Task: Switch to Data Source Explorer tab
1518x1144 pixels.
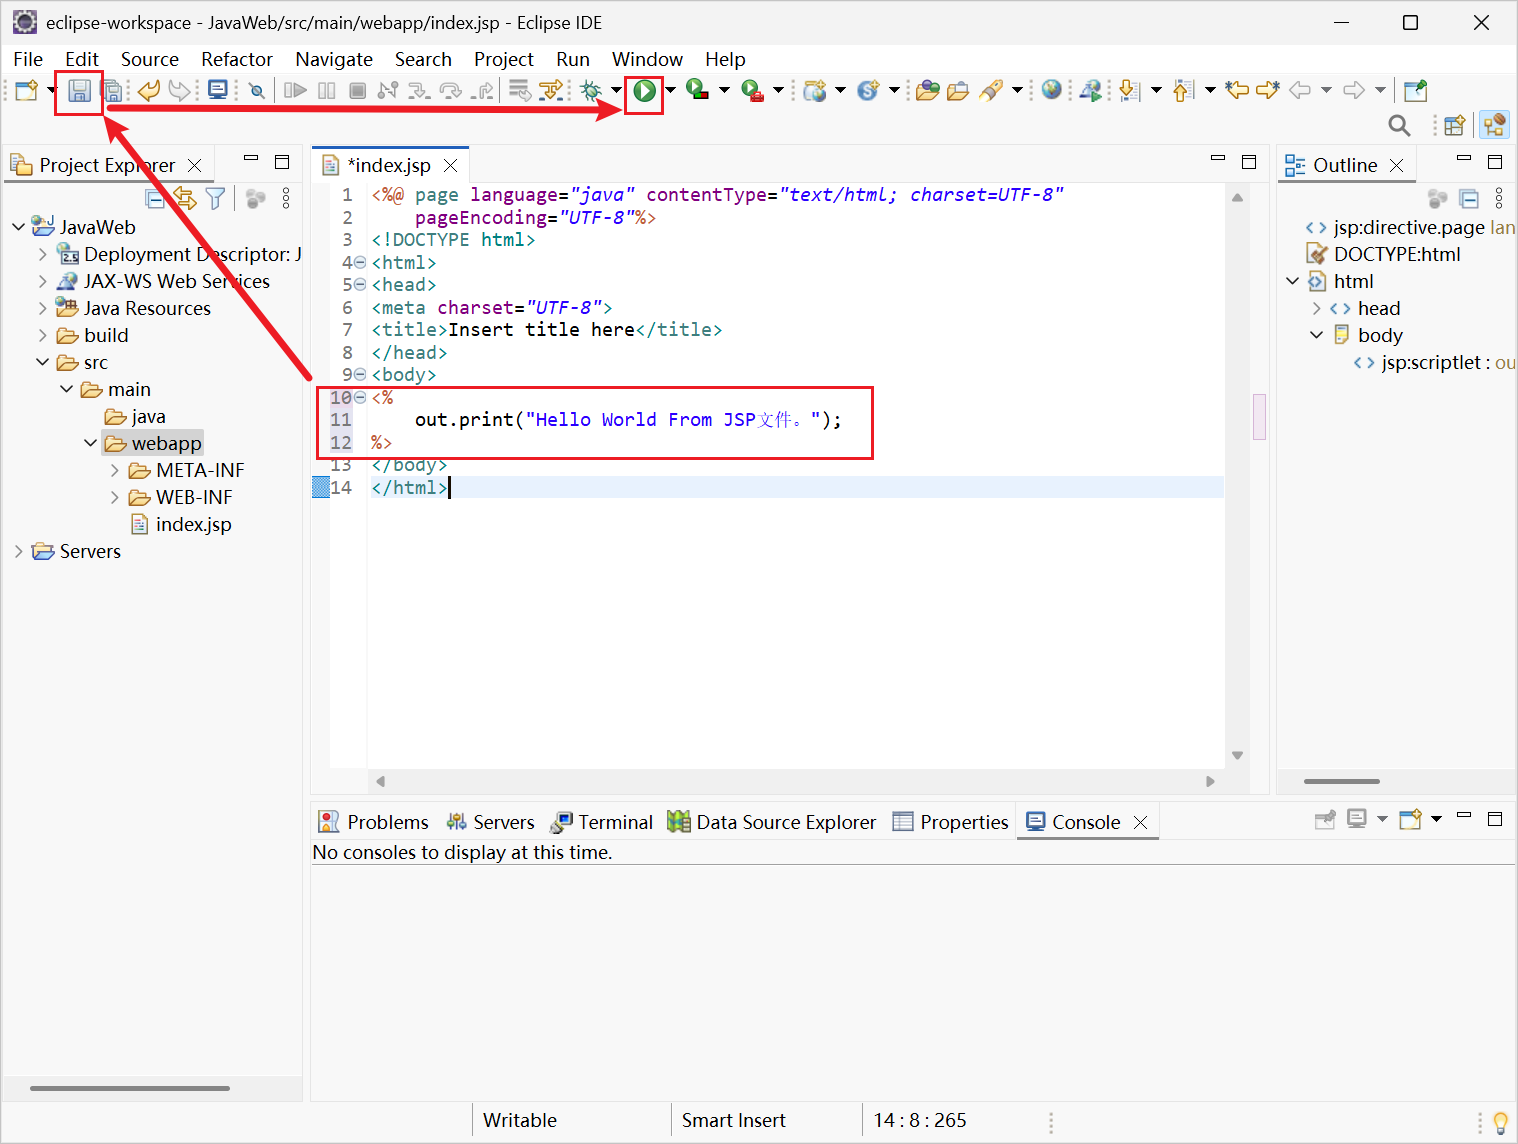Action: [x=772, y=822]
